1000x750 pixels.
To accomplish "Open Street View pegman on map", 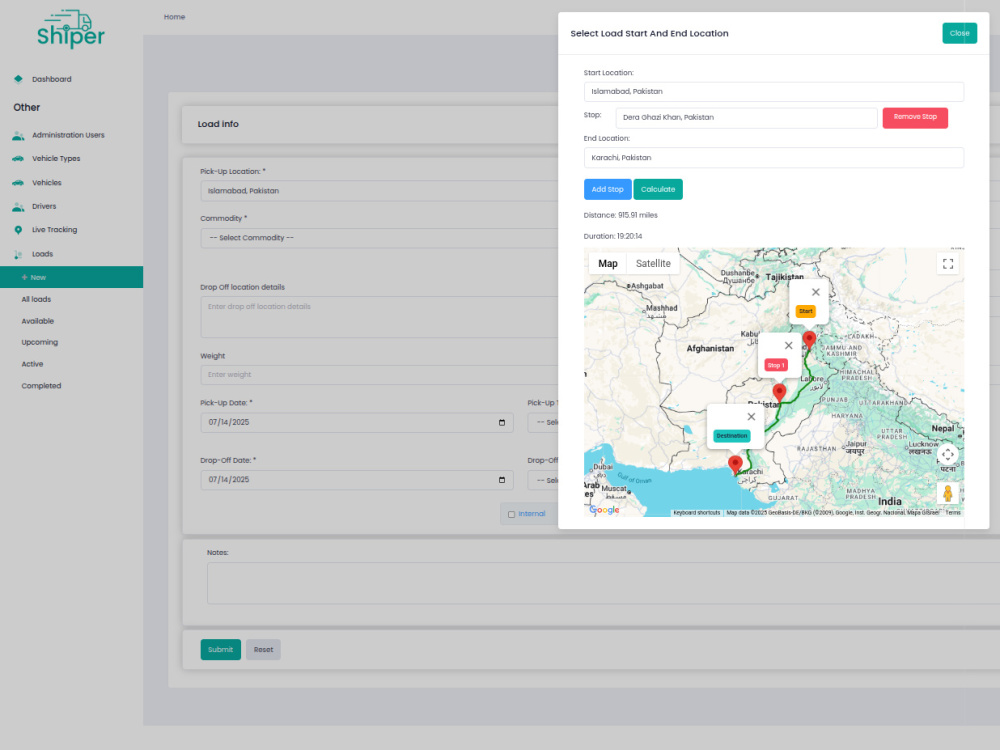I will pyautogui.click(x=948, y=493).
